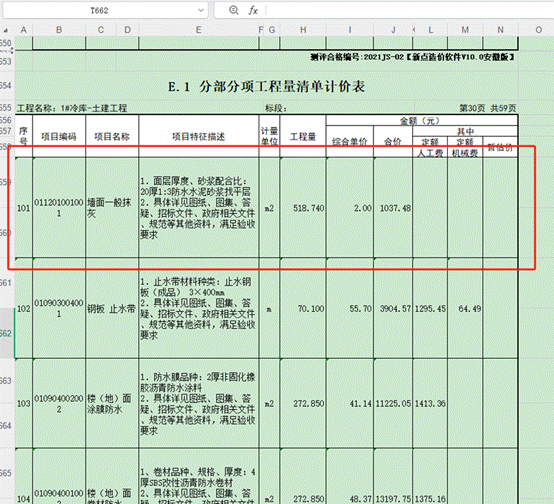Click the 工程名称 1#冷库-土建工程 cell
The image size is (554, 504).
(x=72, y=108)
